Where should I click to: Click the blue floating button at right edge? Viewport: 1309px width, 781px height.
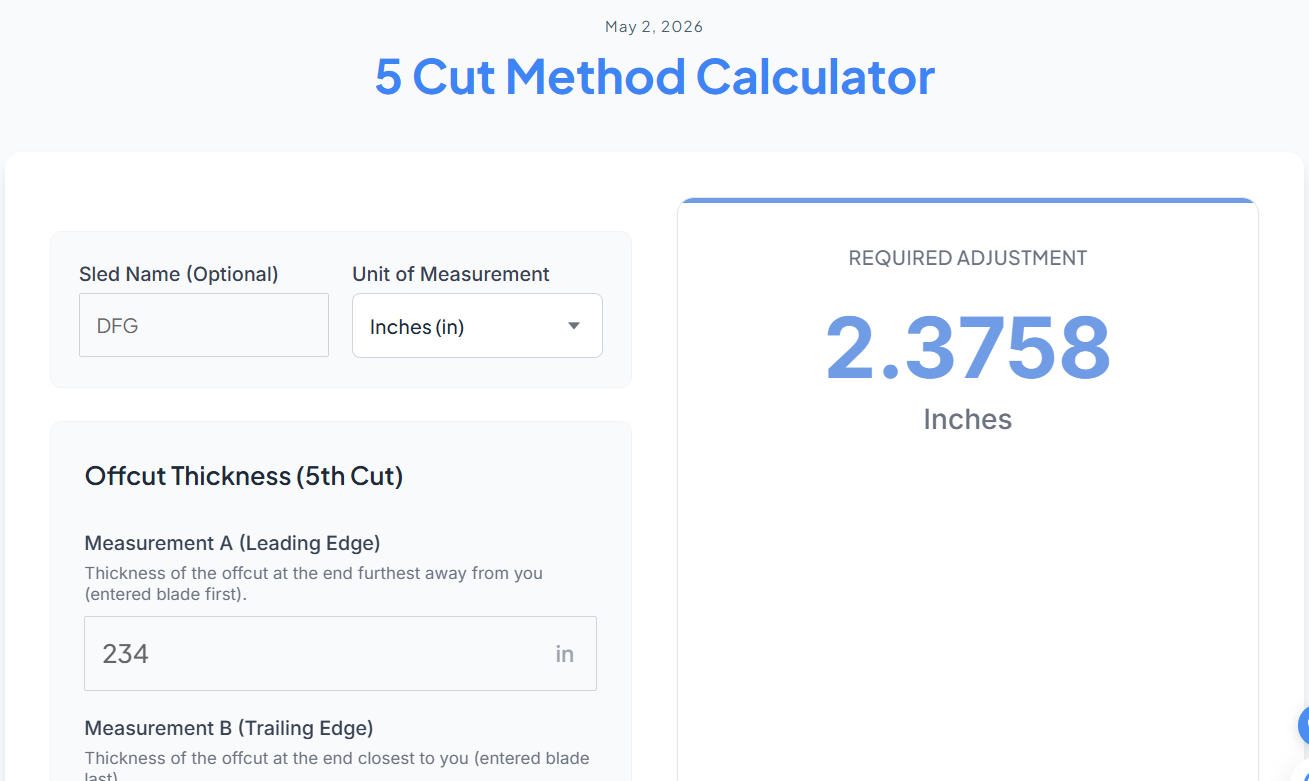(1303, 724)
